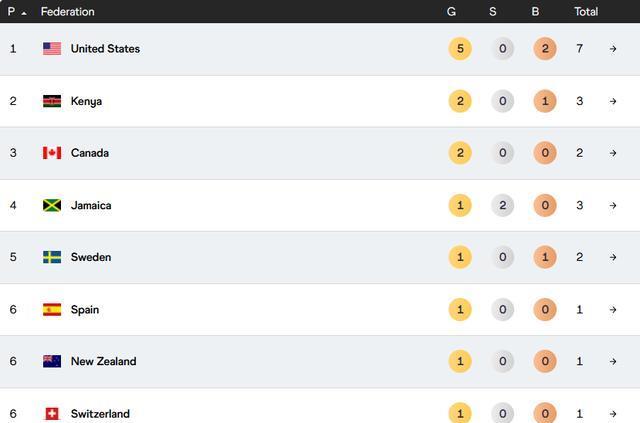Screen dimensions: 640x423
Task: Expand Kenya row with arrow
Action: point(613,101)
